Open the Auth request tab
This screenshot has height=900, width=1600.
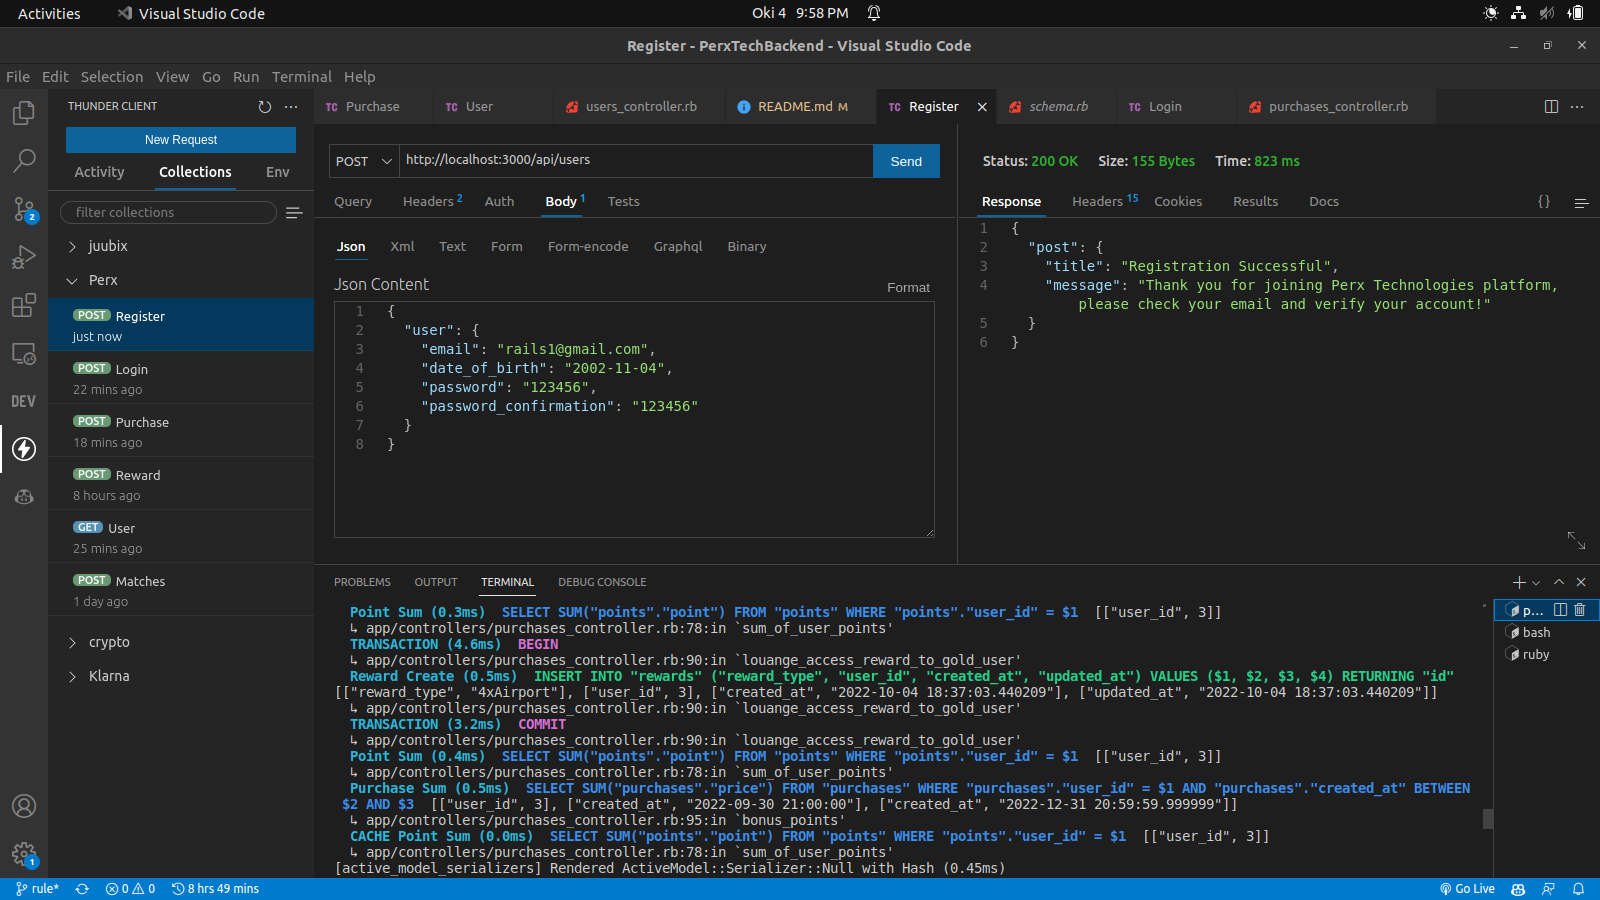pyautogui.click(x=499, y=201)
